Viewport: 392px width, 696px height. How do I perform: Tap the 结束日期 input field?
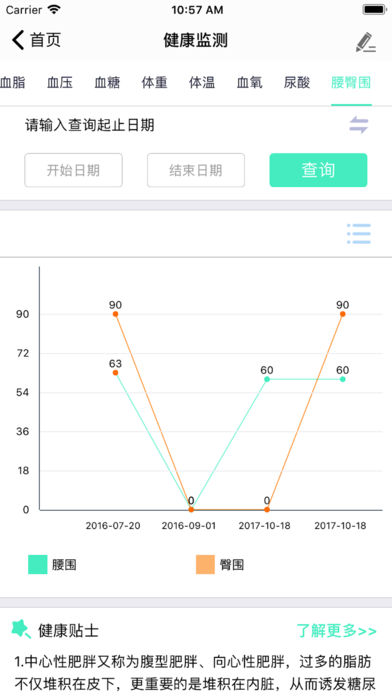click(196, 170)
